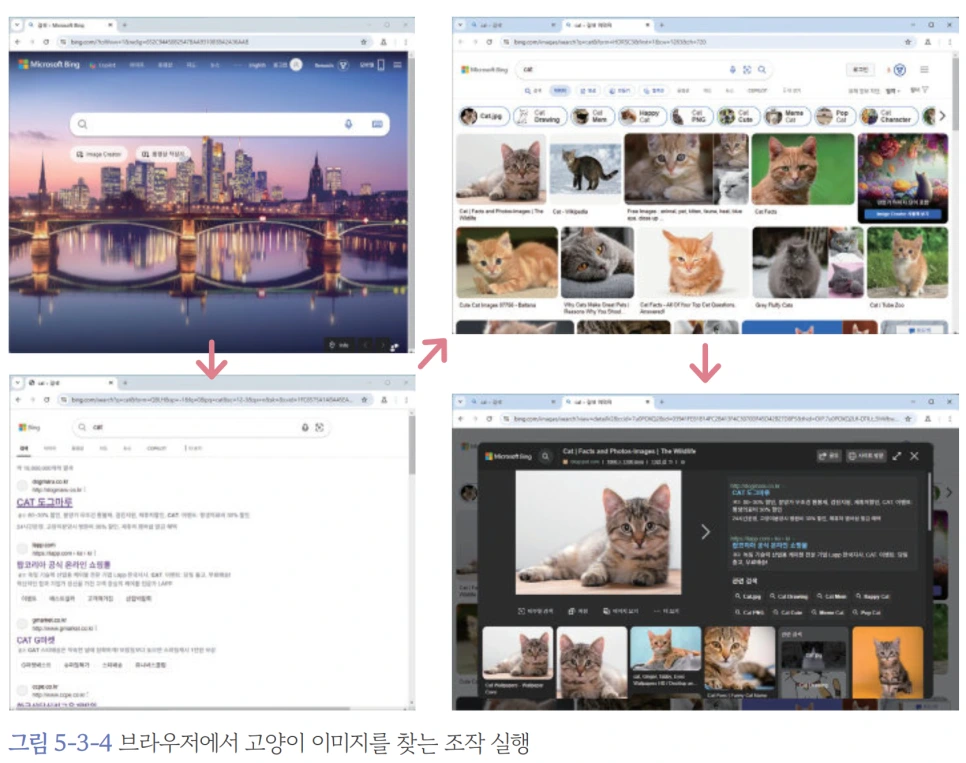This screenshot has width=966, height=763.
Task: Open hamburger menu in image results window
Action: point(924,70)
